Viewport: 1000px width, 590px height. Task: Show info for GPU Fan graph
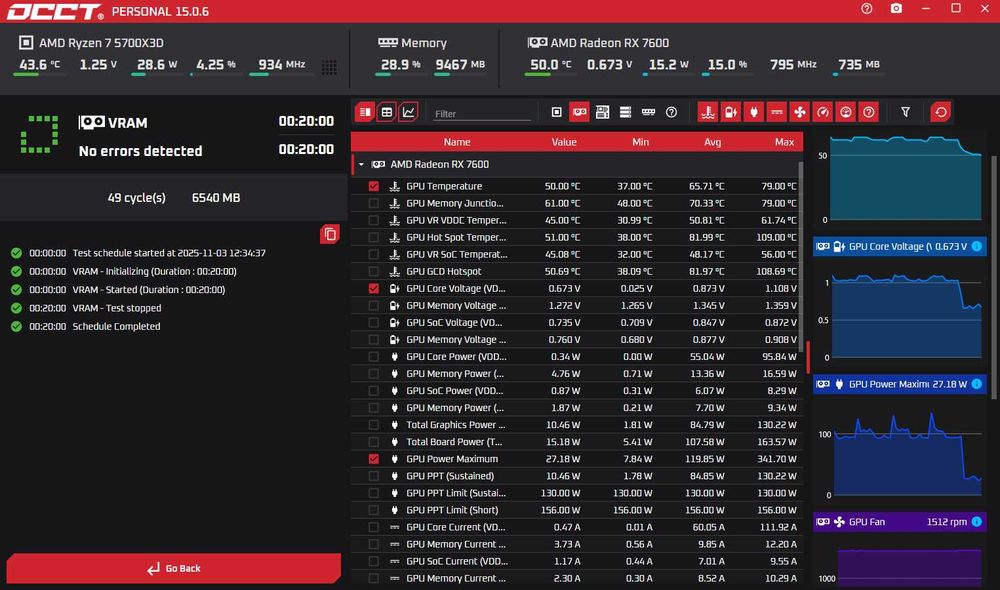coord(976,522)
